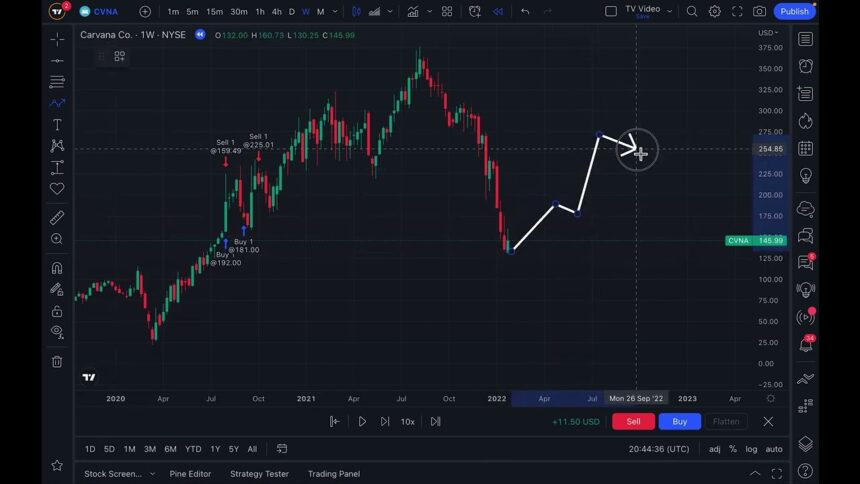Viewport: 860px width, 484px height.
Task: Click the Publish button
Action: pos(794,12)
